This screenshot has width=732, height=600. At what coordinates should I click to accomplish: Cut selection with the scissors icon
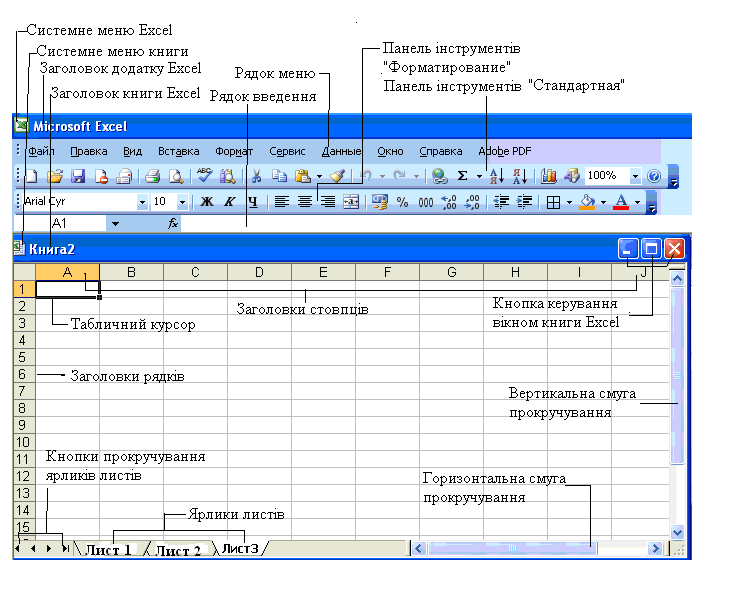[x=256, y=176]
